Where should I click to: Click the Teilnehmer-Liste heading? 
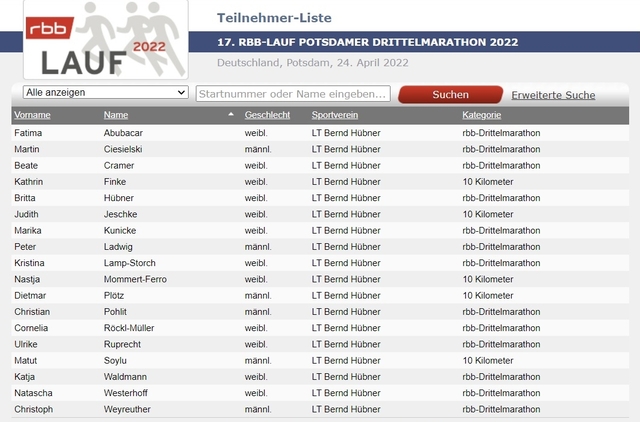pyautogui.click(x=274, y=18)
